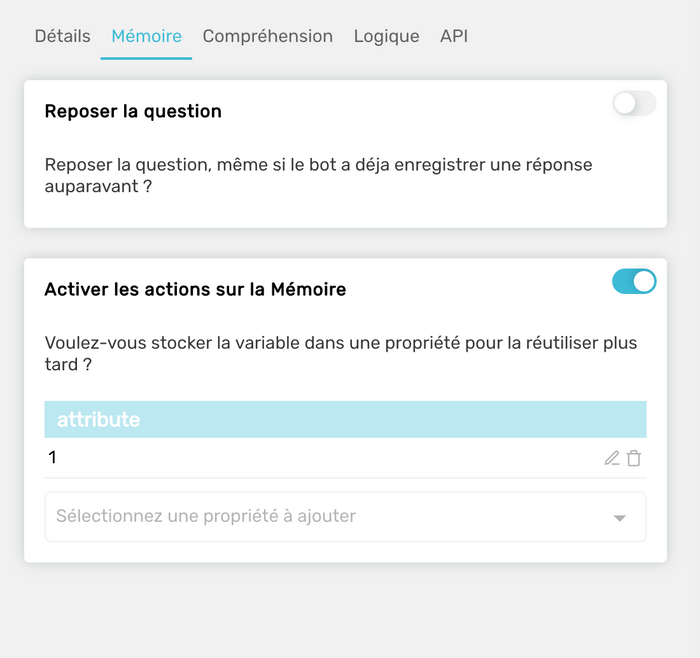The height and width of the screenshot is (658, 700).
Task: Select the attribute value 1 row
Action: coord(346,458)
